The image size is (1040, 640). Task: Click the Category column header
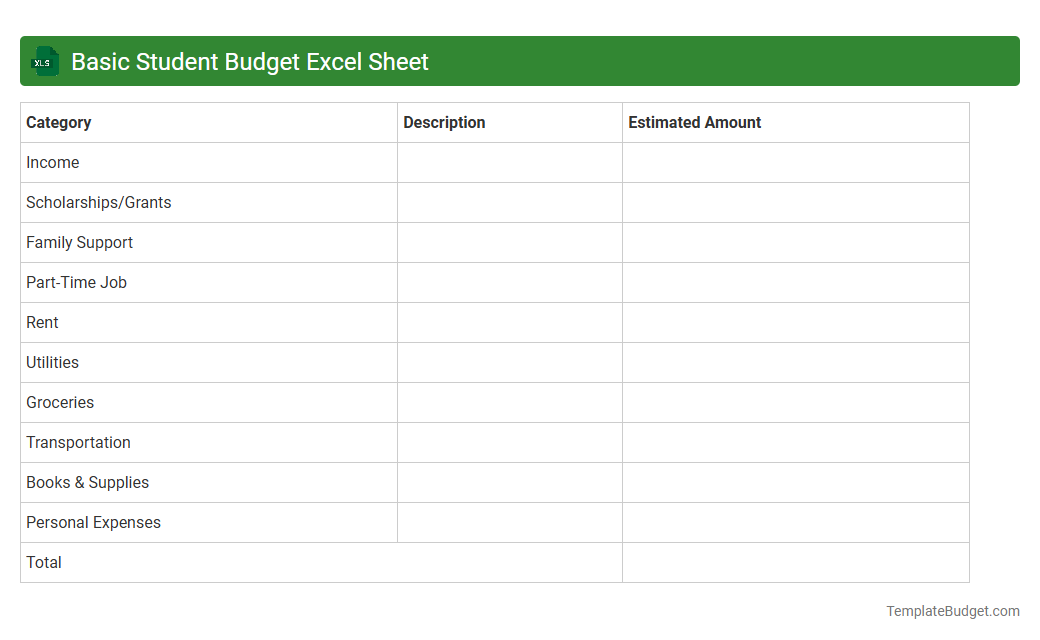(x=59, y=122)
